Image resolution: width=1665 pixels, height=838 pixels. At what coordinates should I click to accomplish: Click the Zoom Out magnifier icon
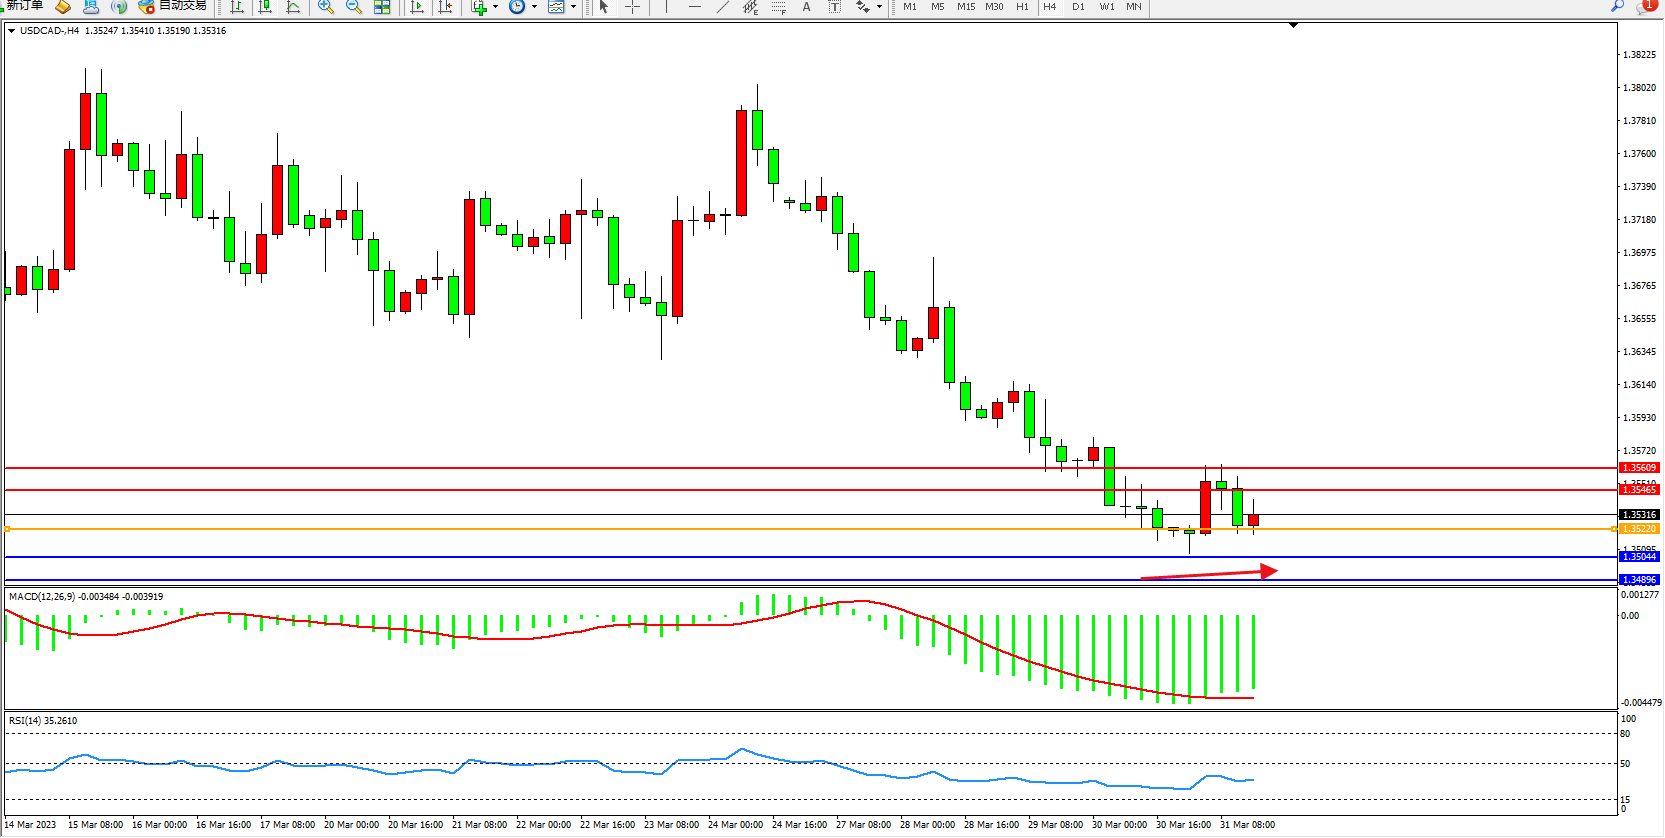pos(354,7)
